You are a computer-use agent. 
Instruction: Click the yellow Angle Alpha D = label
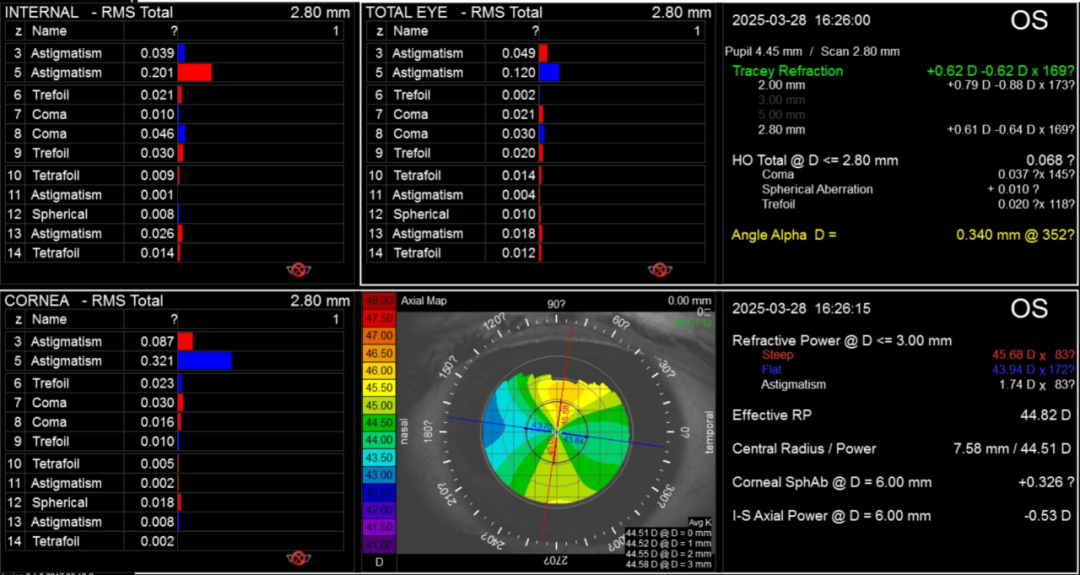tap(783, 235)
